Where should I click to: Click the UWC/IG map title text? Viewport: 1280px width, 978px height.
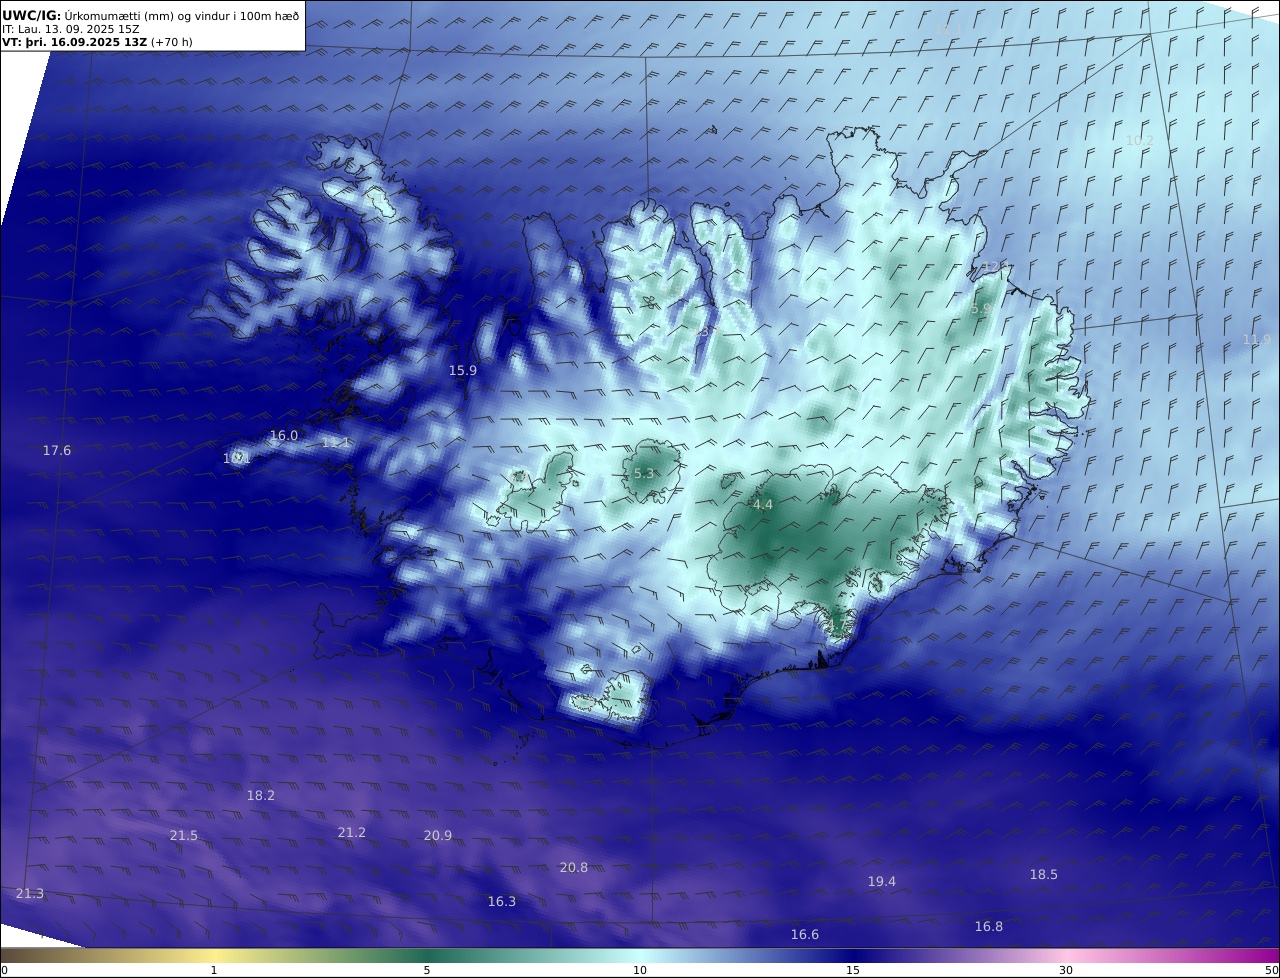coord(151,15)
